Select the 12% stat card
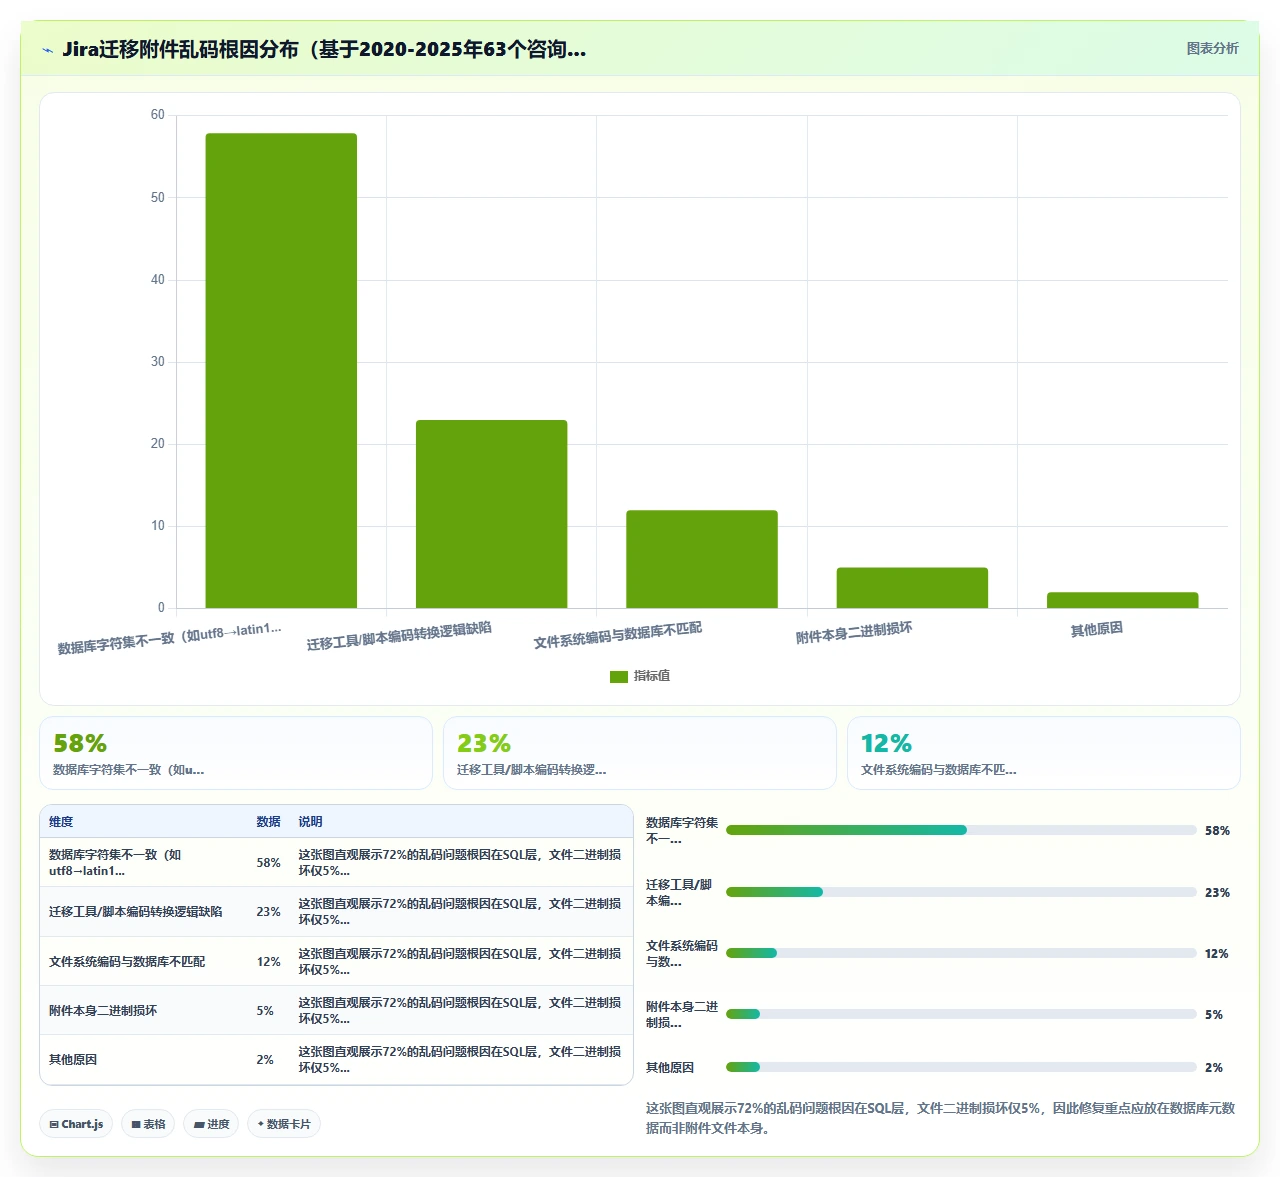The image size is (1280, 1177). pos(1044,753)
